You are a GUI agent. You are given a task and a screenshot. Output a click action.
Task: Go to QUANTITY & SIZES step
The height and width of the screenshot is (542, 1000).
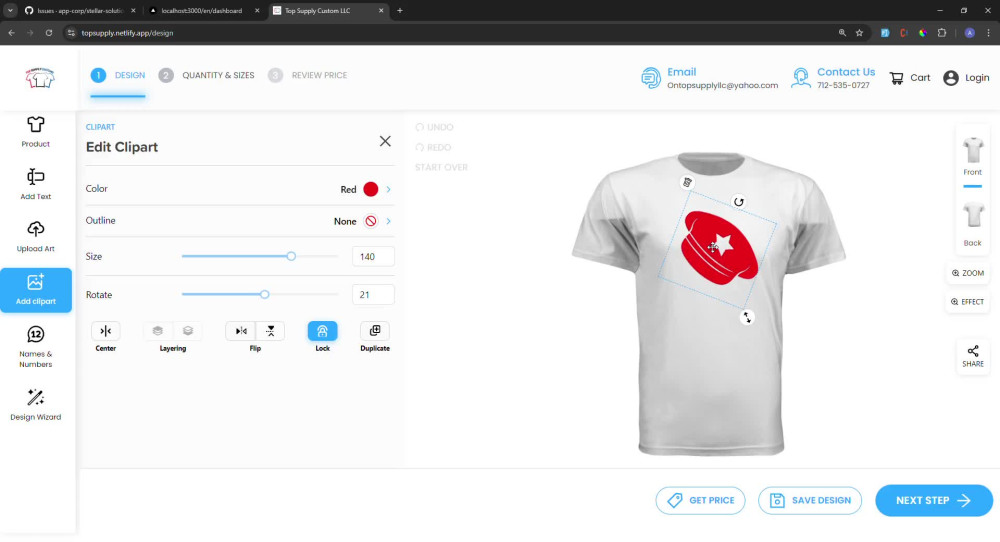[x=207, y=75]
